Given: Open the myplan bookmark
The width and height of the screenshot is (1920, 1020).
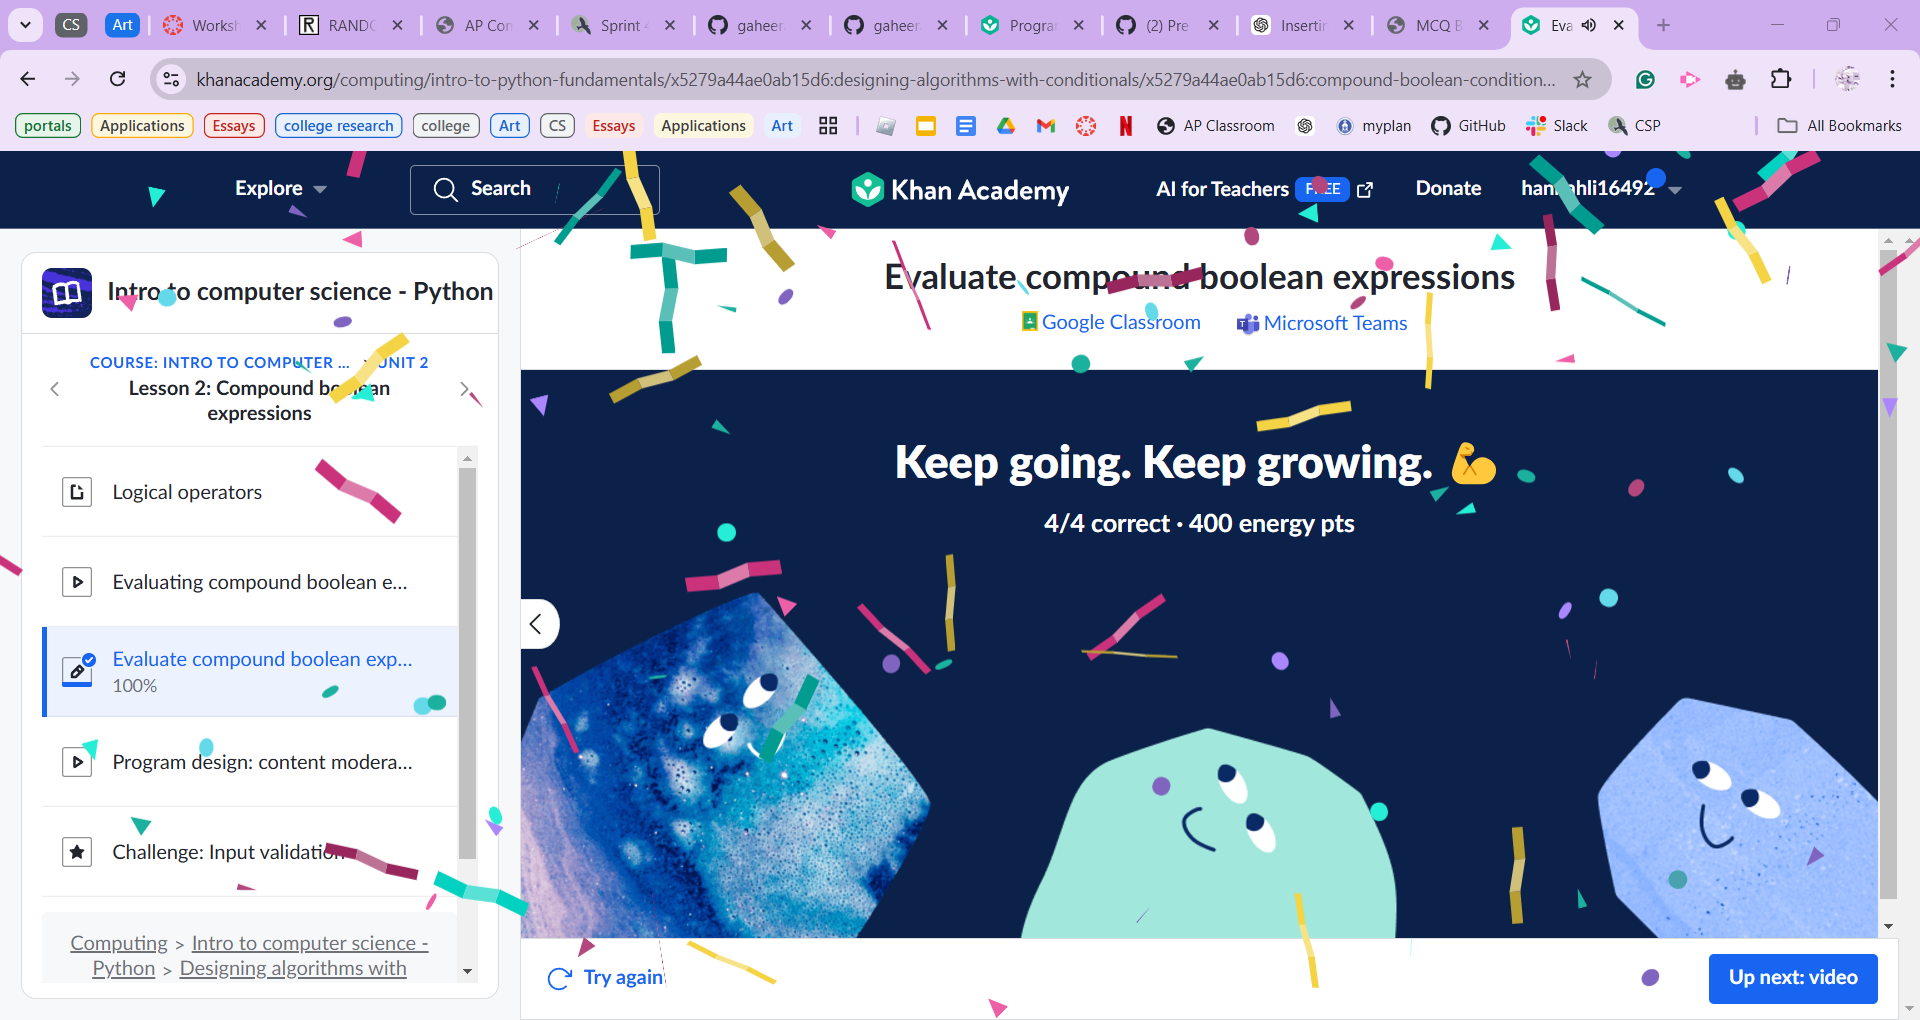Looking at the screenshot, I should pyautogui.click(x=1374, y=126).
